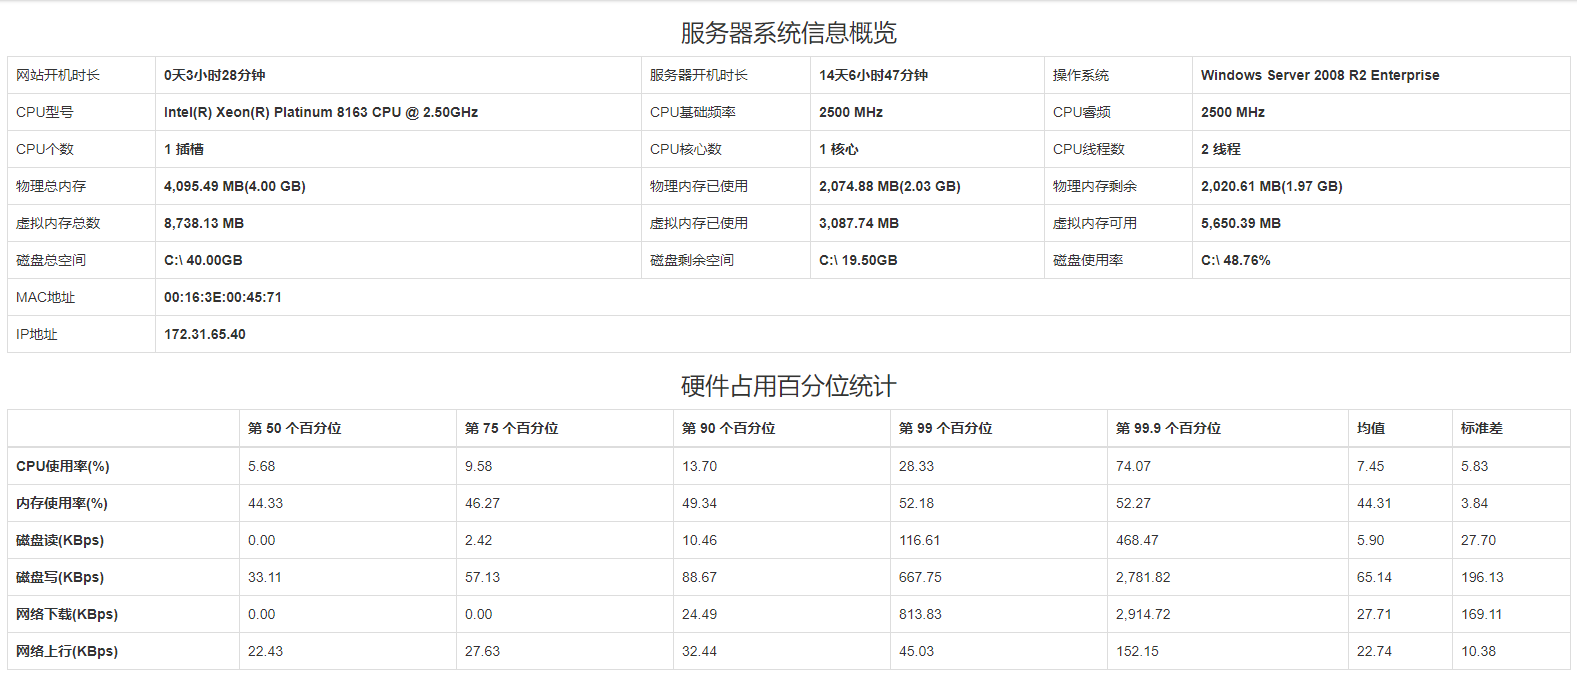
Task: Click CPU mean value 7.45
Action: click(x=1371, y=466)
